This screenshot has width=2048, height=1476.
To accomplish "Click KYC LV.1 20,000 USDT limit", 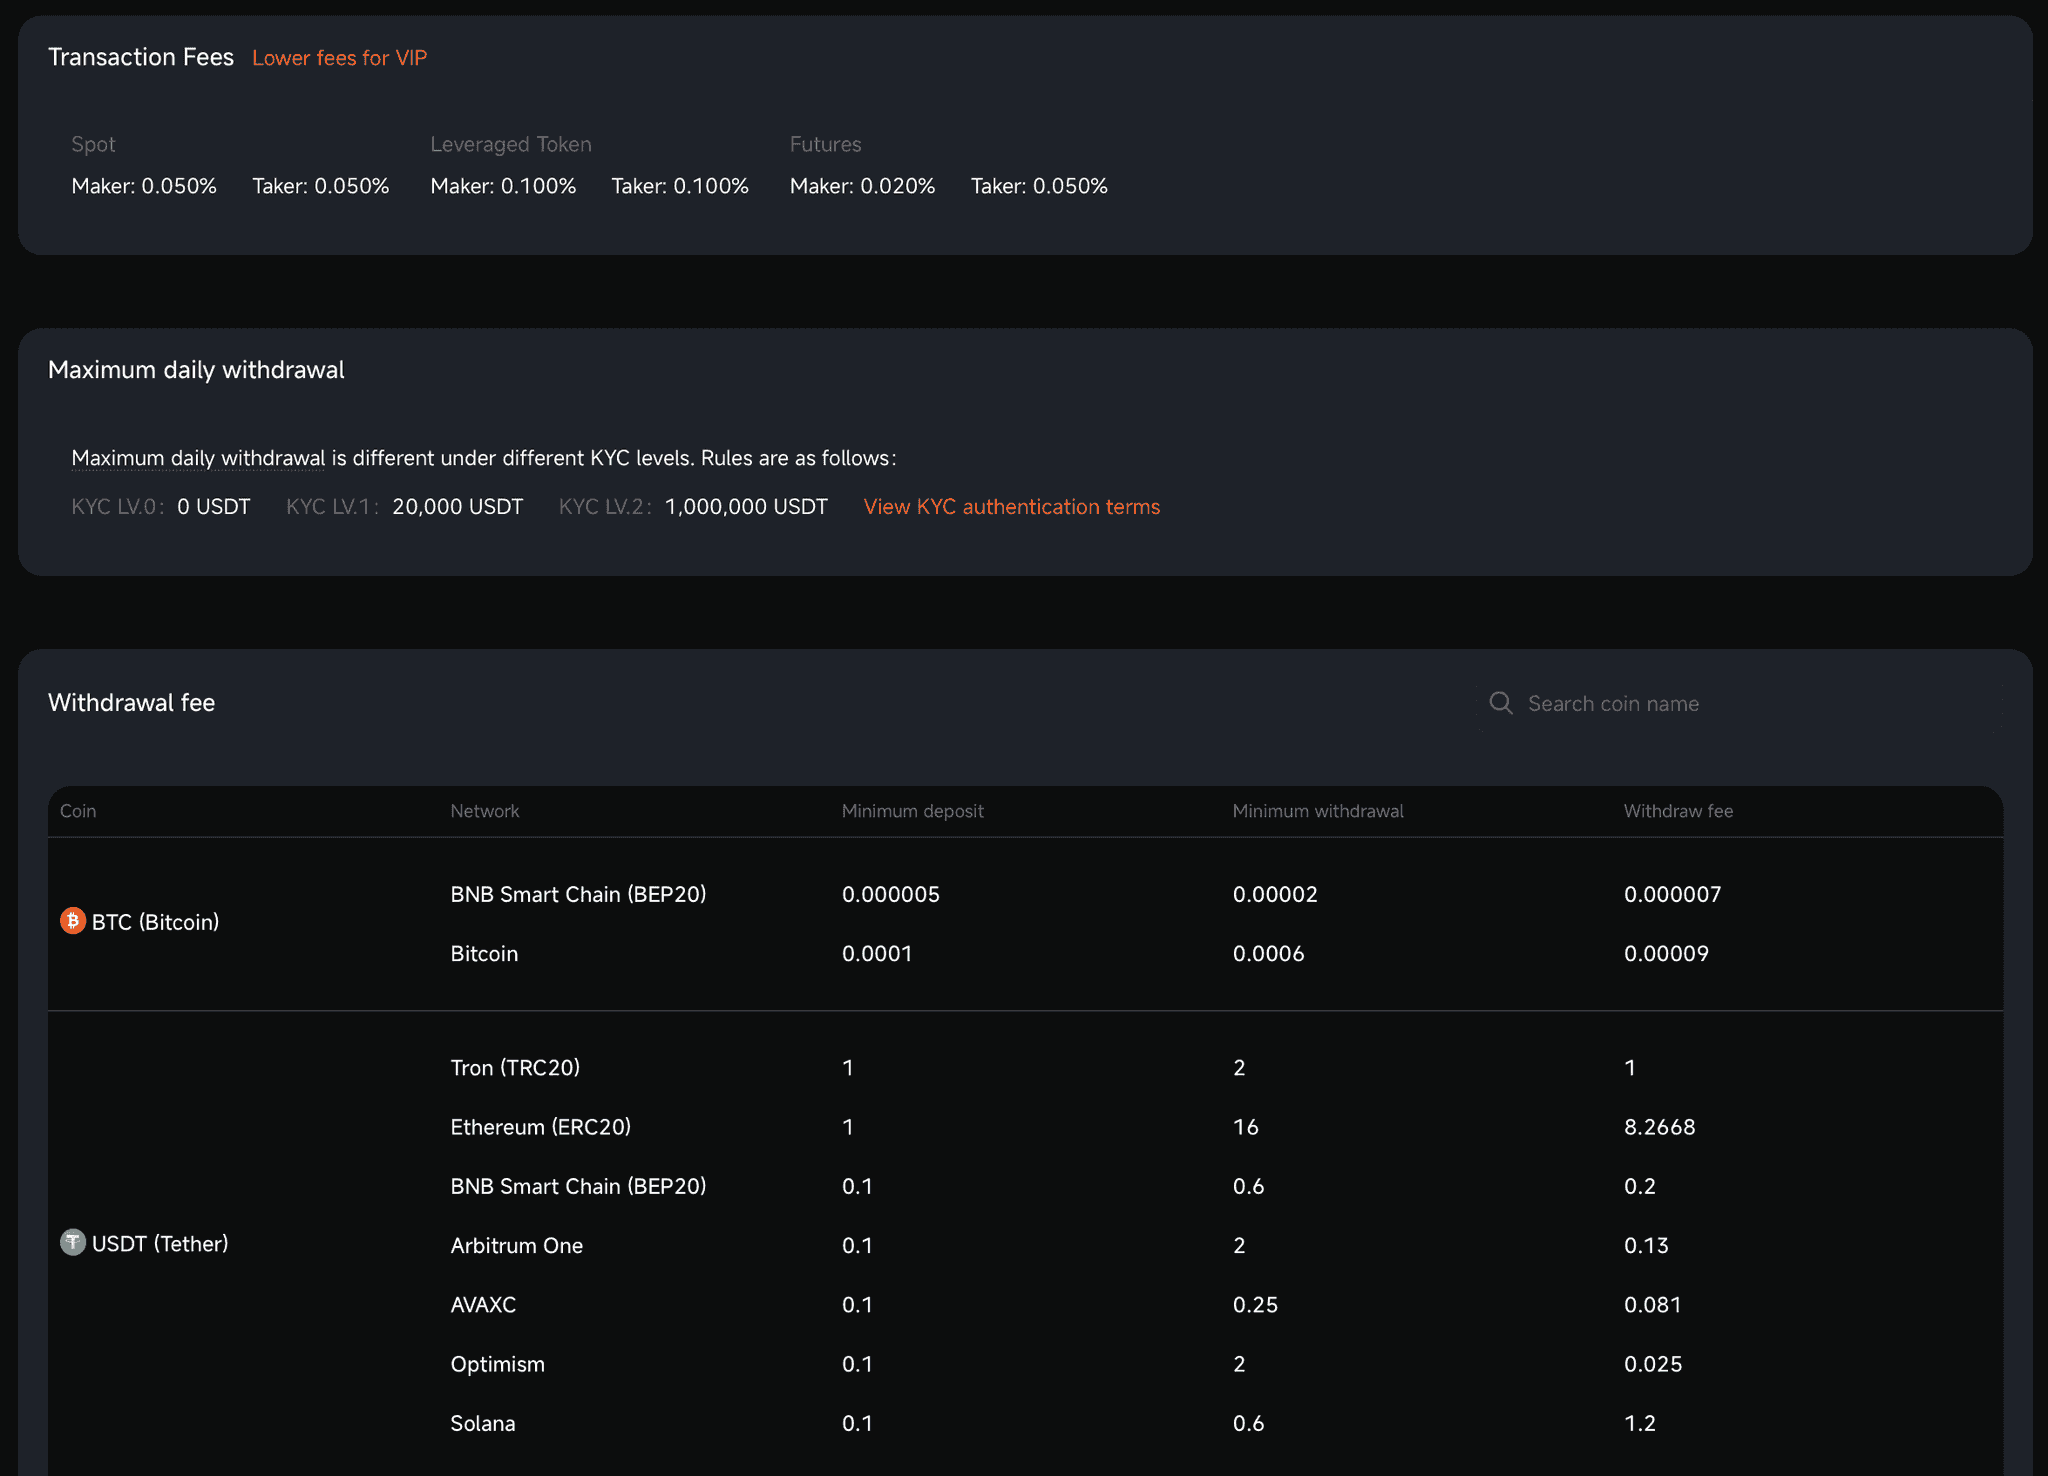I will pyautogui.click(x=405, y=507).
